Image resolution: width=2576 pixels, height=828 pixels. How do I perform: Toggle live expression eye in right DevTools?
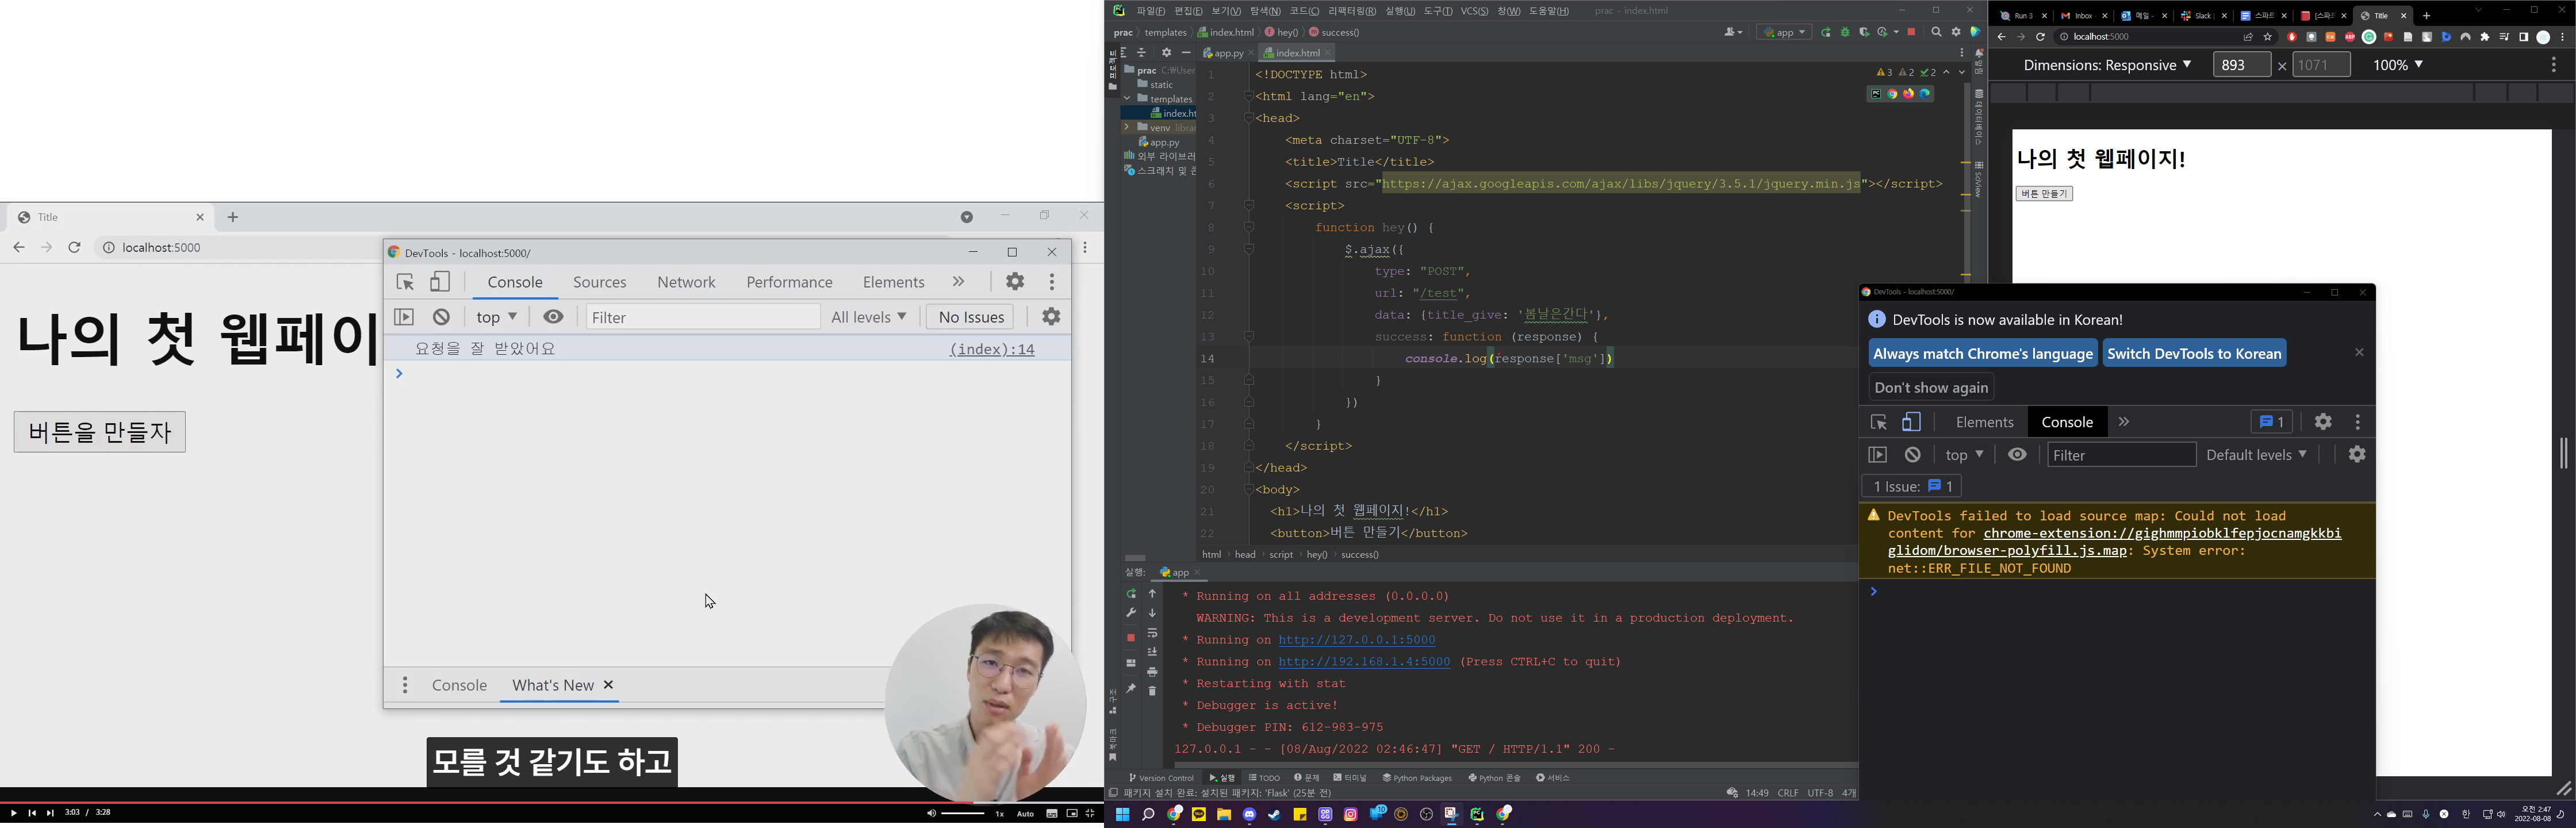tap(2018, 455)
